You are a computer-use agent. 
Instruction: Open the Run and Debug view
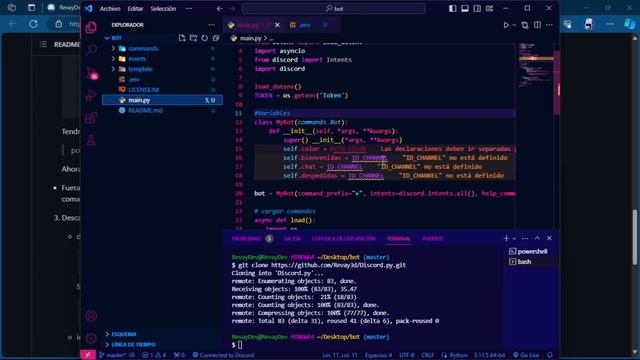click(91, 96)
